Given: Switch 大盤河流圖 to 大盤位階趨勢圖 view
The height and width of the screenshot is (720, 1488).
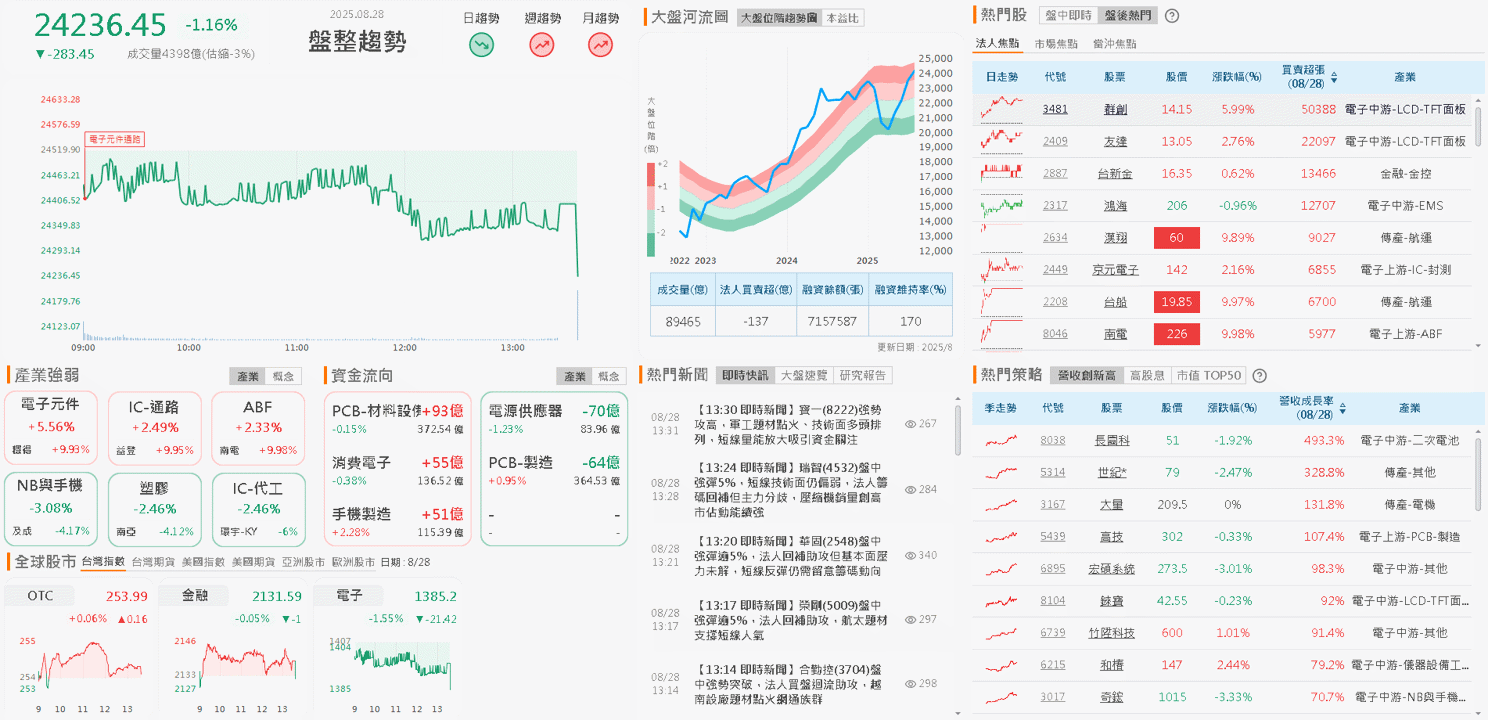Looking at the screenshot, I should (x=778, y=18).
